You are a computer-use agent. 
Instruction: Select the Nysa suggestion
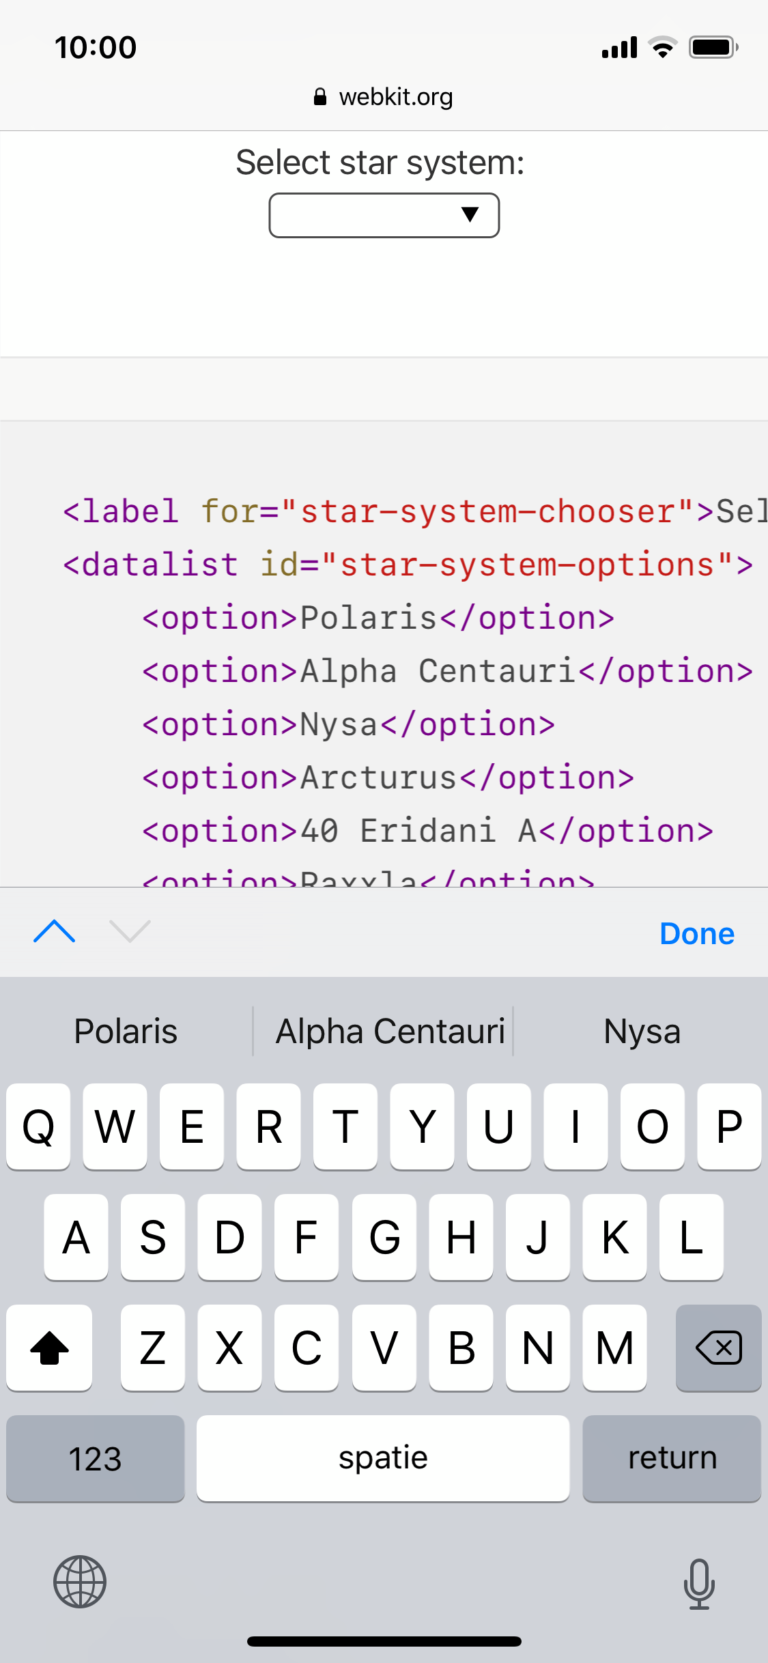click(x=642, y=1030)
